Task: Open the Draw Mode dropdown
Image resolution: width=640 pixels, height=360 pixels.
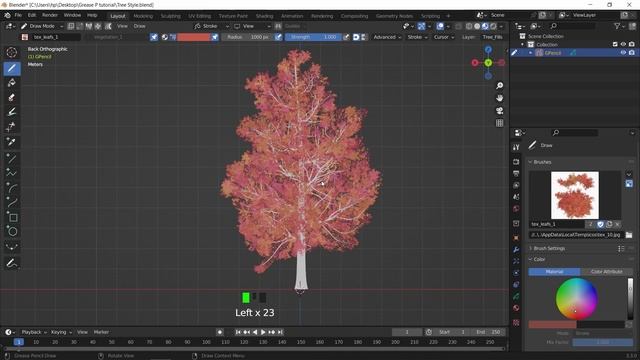Action: [x=41, y=26]
